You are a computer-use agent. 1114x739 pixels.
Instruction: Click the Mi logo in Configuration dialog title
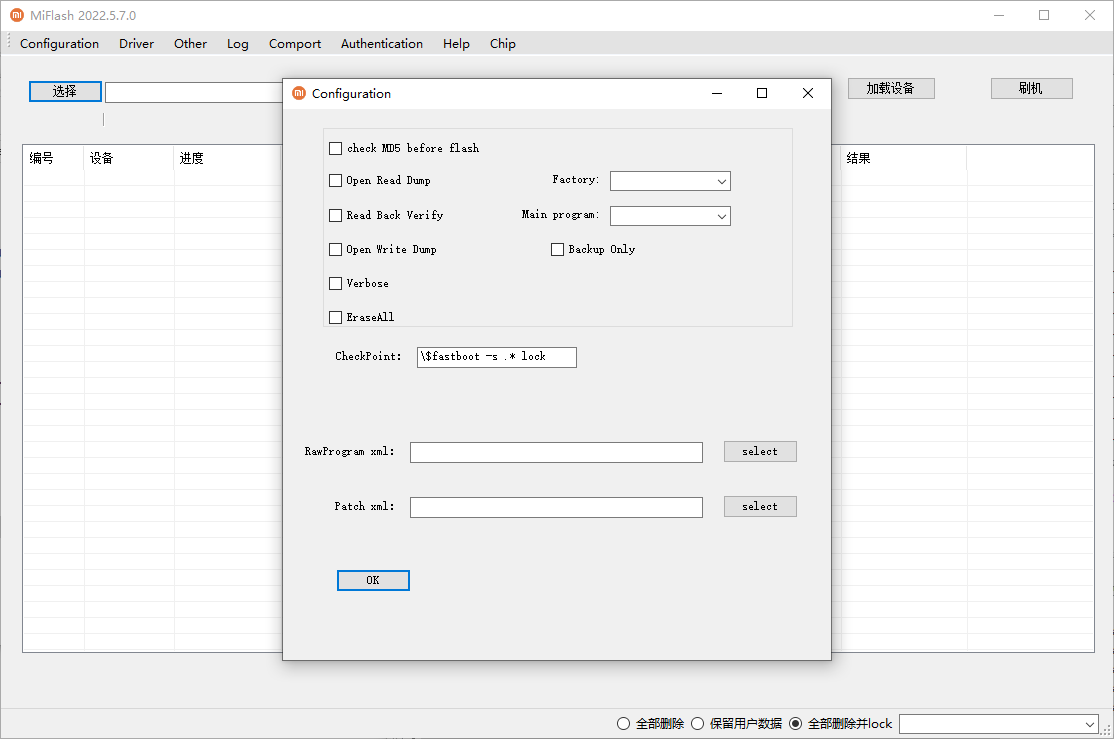tap(298, 93)
